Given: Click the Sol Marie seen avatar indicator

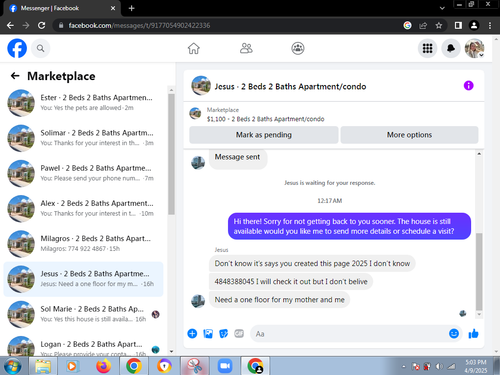Looking at the screenshot, I should [x=155, y=314].
